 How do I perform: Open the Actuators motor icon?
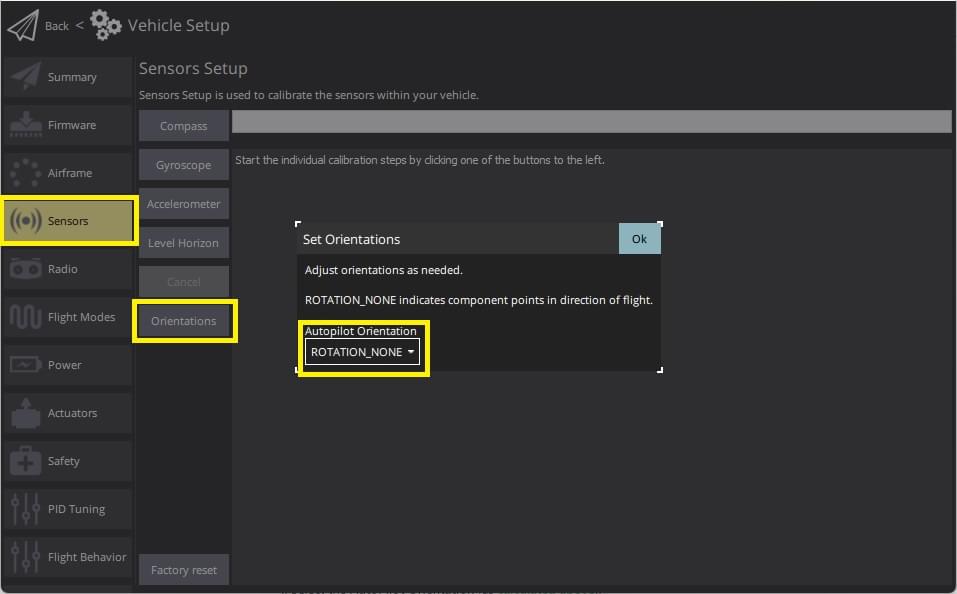25,413
